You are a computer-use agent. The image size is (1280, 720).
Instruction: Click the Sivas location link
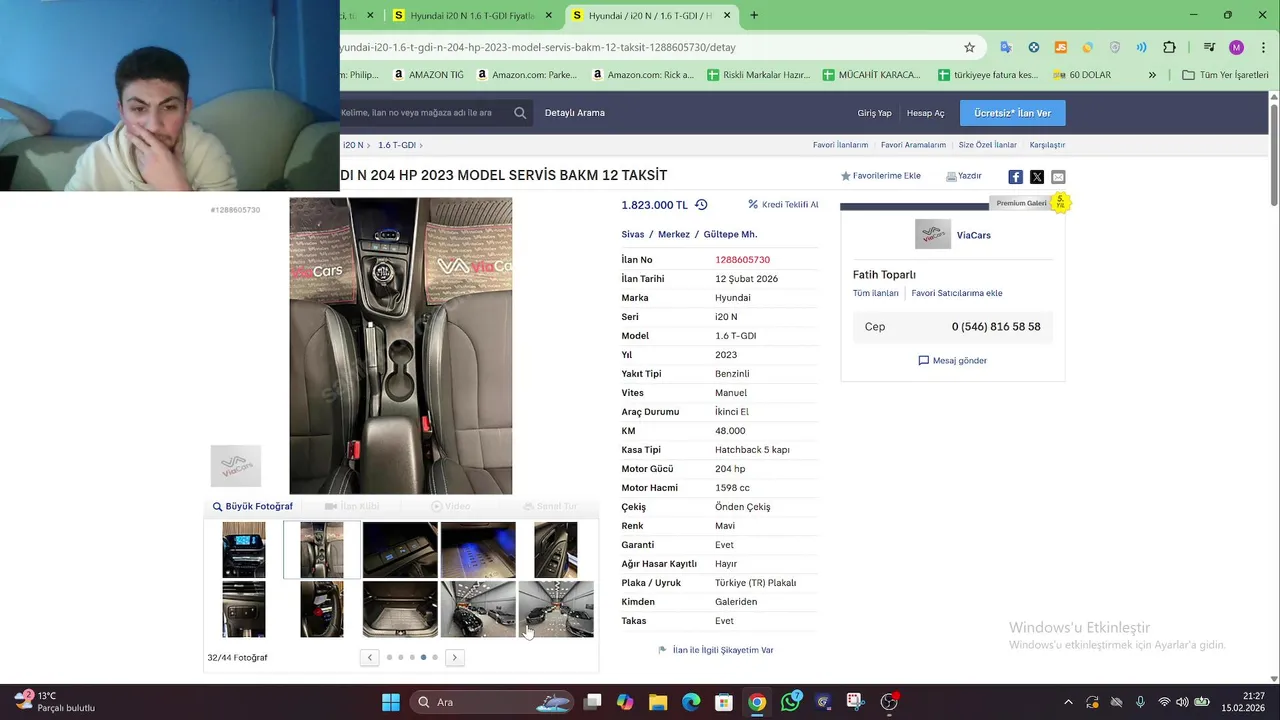tap(632, 234)
